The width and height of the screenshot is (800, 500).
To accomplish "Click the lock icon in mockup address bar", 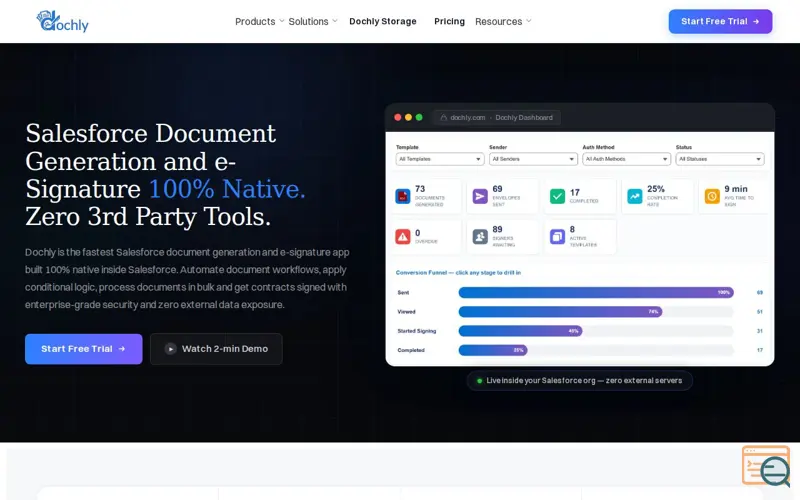I will [x=443, y=117].
